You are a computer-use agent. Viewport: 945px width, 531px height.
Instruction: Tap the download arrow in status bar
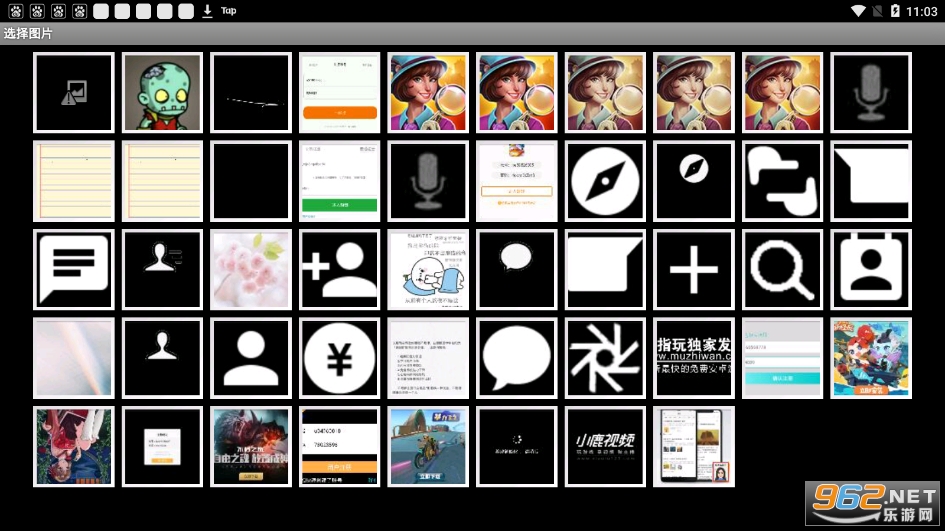click(x=207, y=11)
